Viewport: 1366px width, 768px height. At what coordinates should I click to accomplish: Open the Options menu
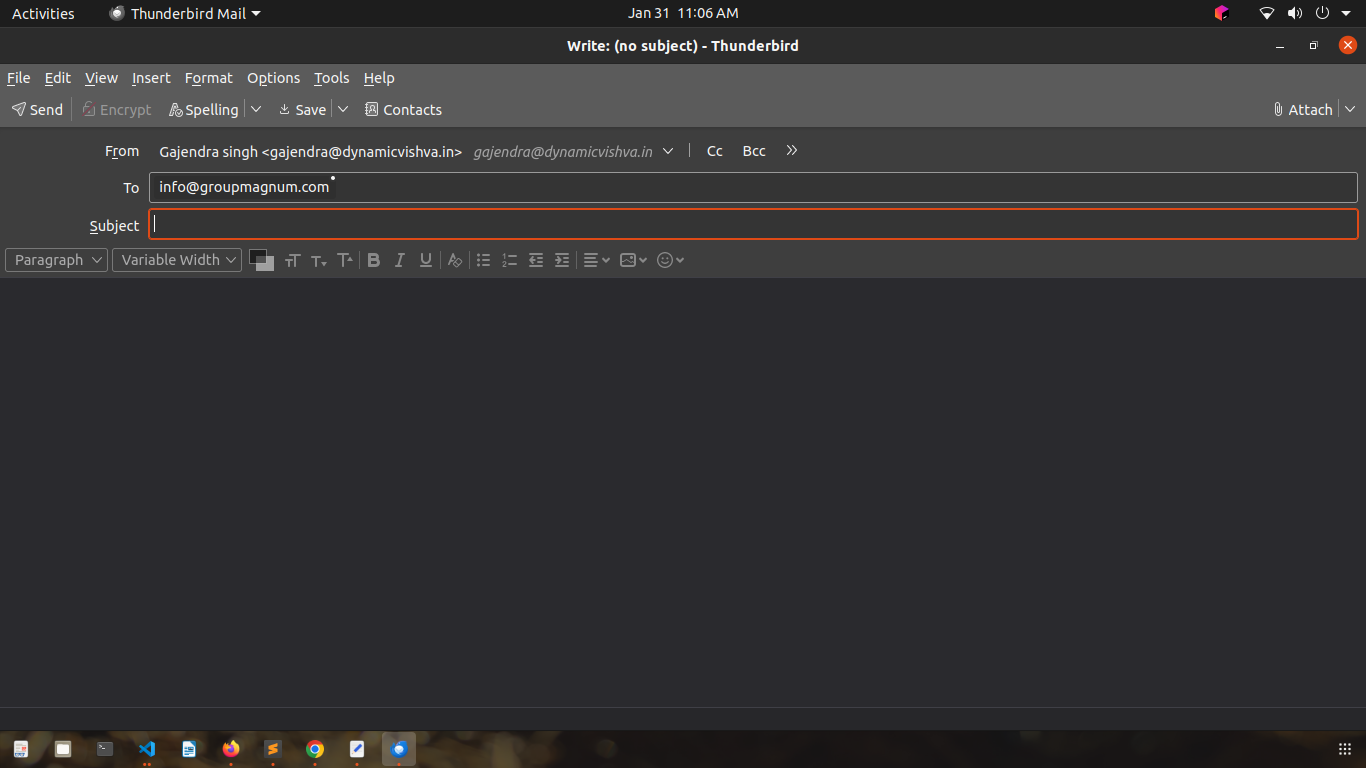(273, 78)
